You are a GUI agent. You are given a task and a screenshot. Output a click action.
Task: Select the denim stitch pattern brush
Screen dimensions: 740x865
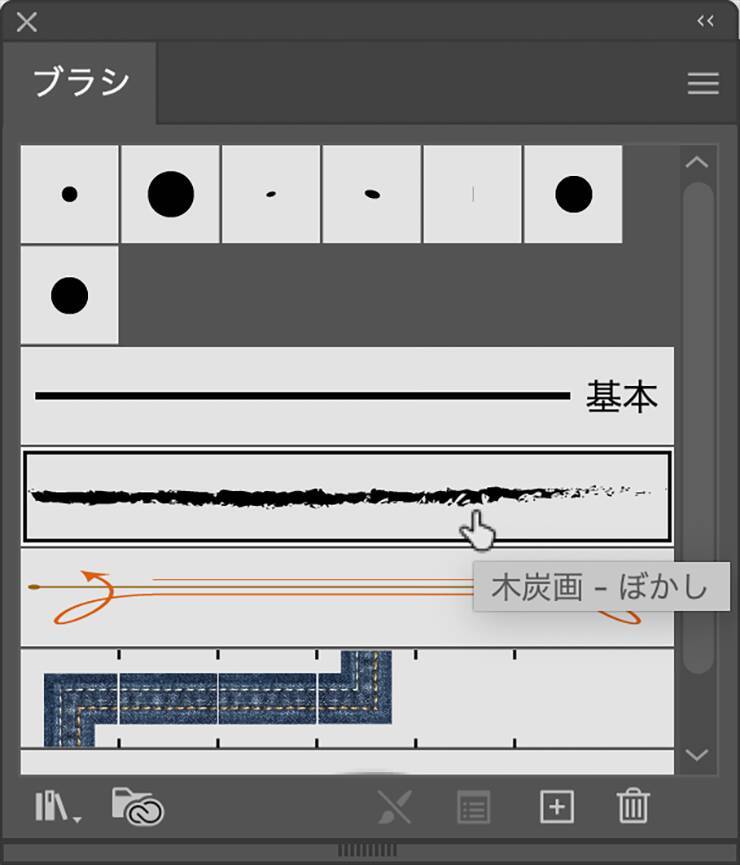click(x=347, y=698)
